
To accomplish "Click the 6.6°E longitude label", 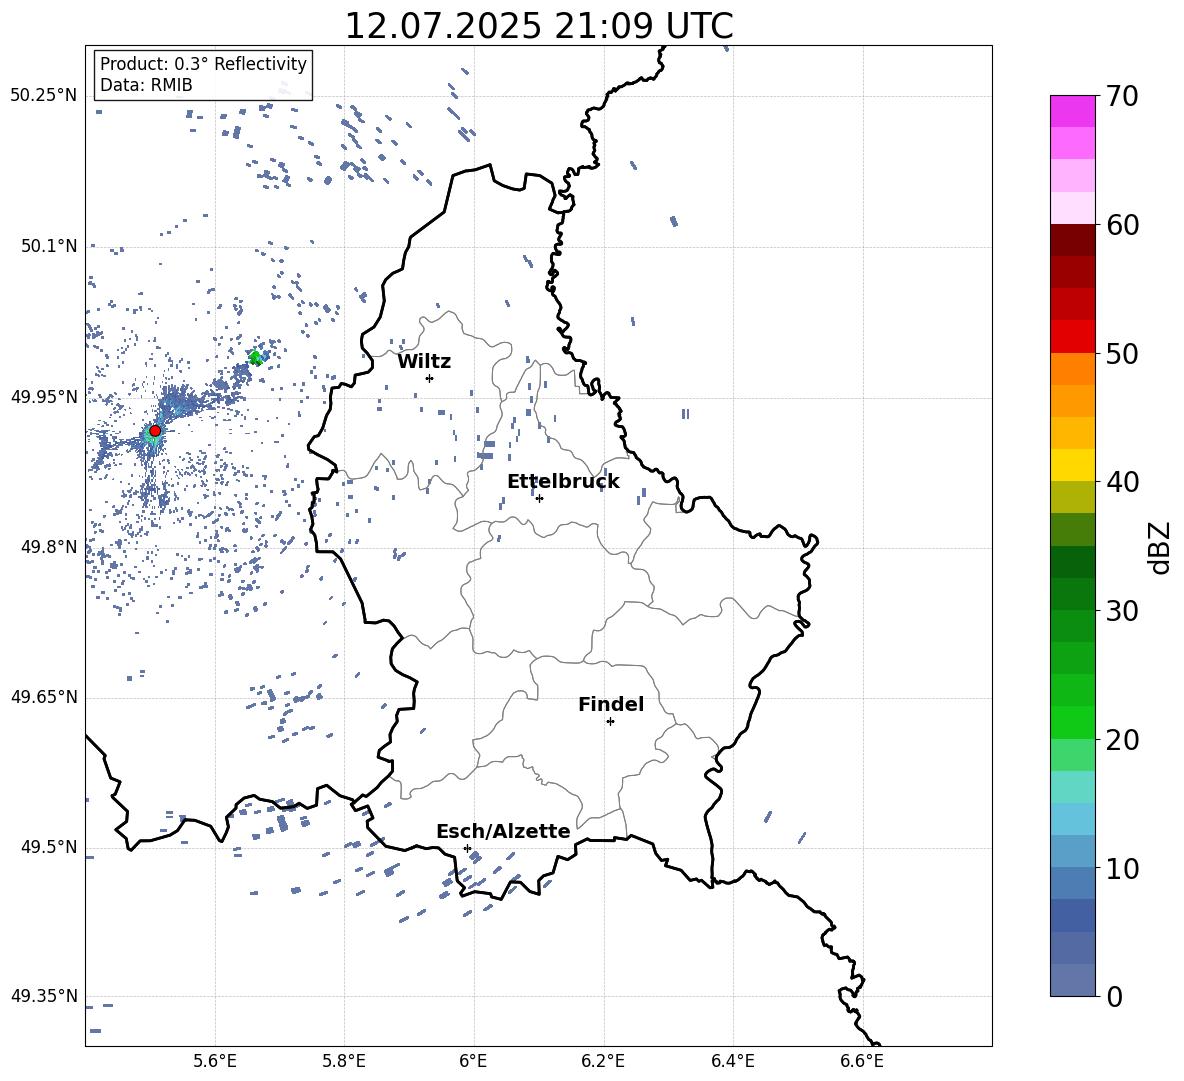I will click(x=862, y=1061).
